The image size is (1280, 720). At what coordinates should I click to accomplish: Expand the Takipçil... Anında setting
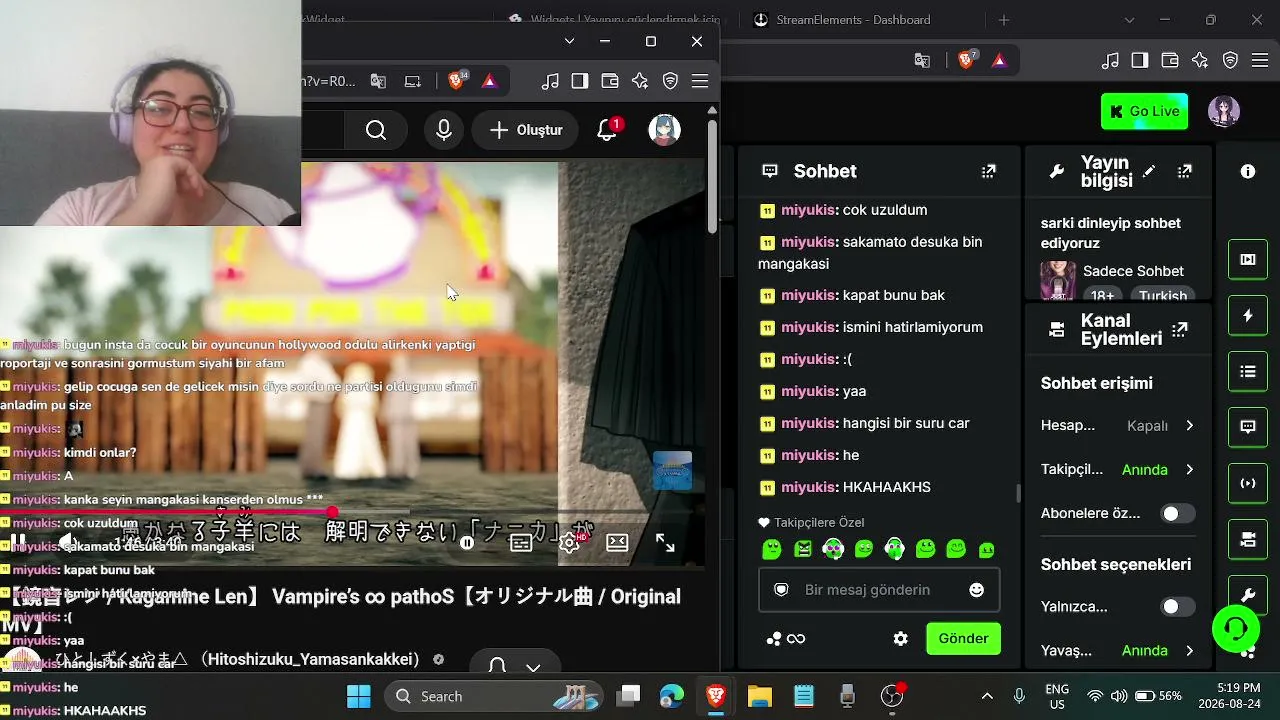pos(1118,470)
